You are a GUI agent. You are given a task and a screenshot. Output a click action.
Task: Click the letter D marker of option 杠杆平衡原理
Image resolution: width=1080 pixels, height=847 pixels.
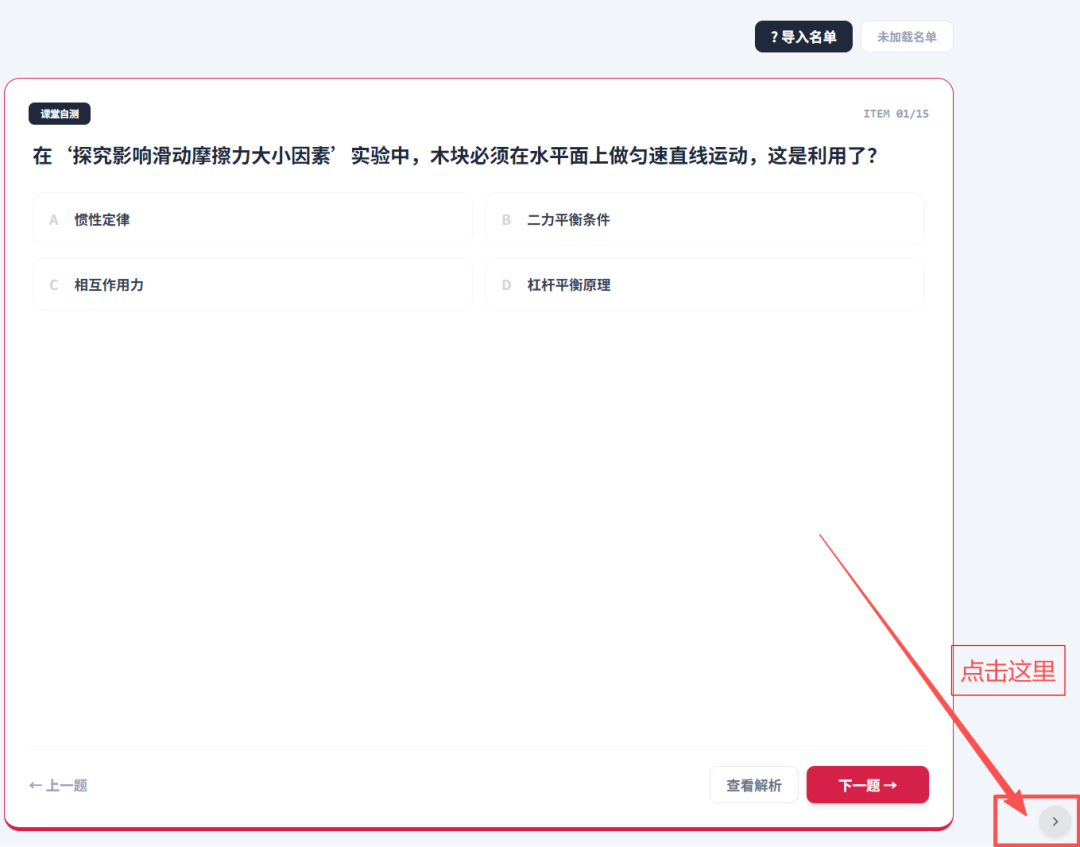pos(505,284)
